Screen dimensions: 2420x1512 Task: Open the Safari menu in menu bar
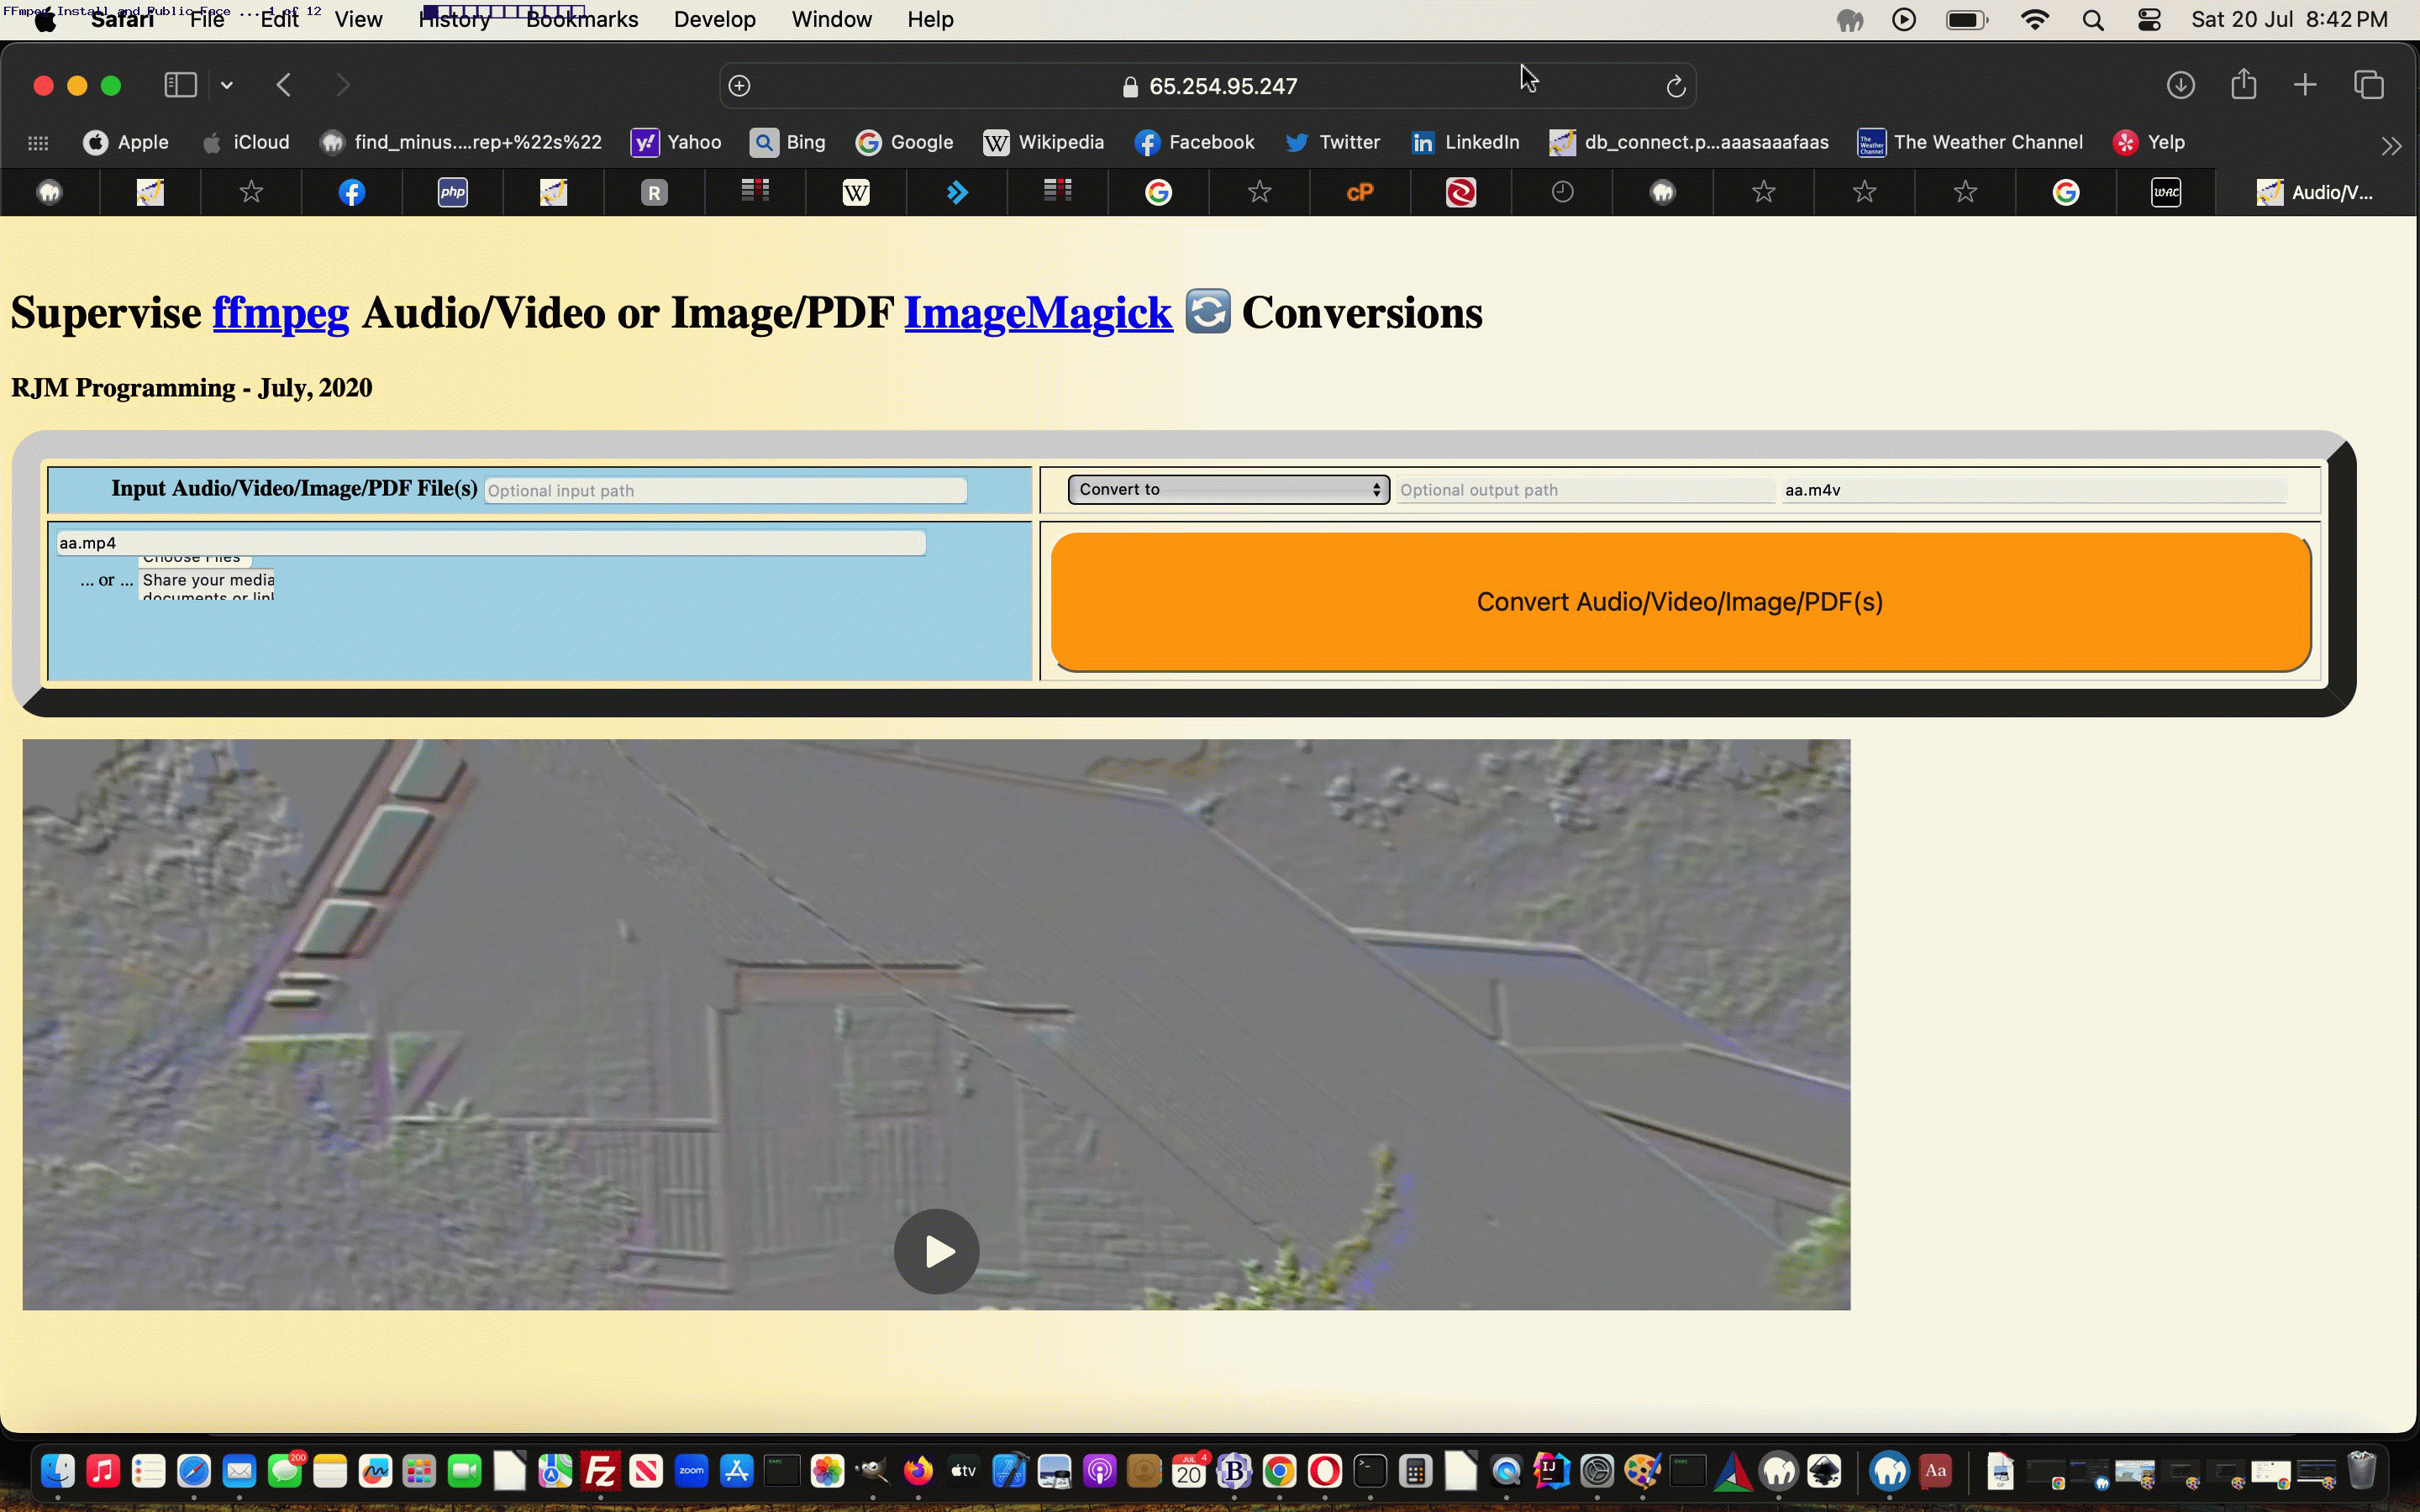pyautogui.click(x=122, y=19)
